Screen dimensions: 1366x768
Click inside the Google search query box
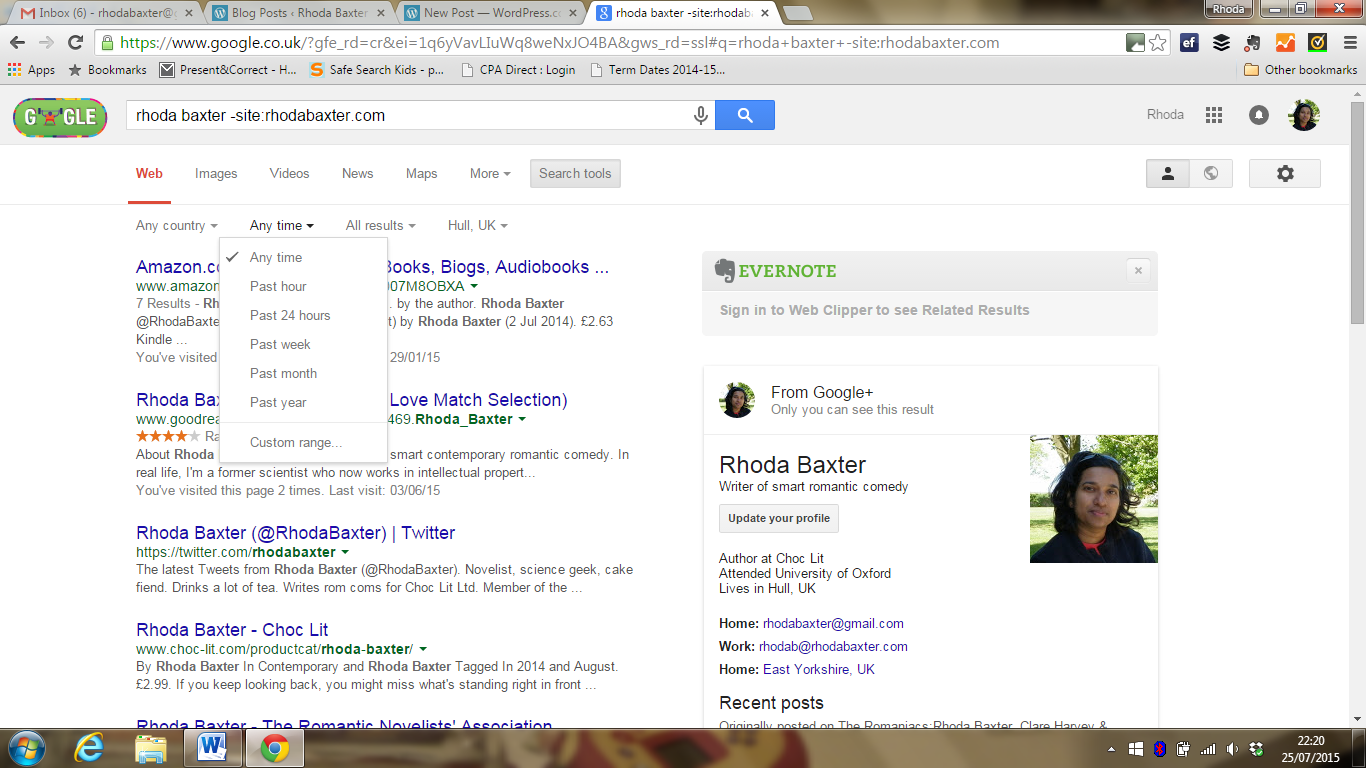pos(410,115)
